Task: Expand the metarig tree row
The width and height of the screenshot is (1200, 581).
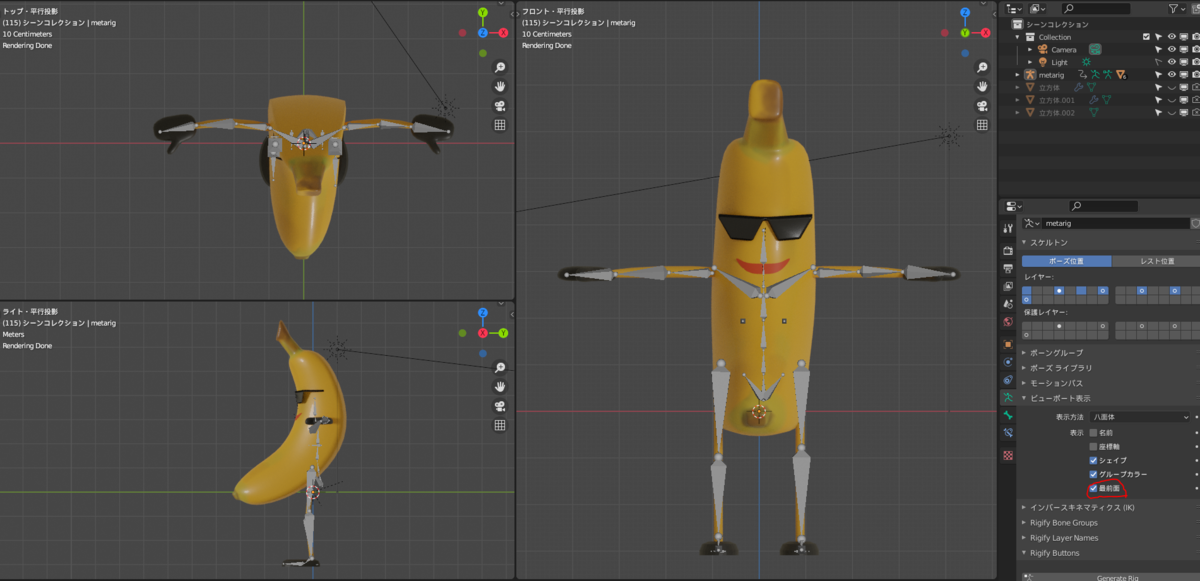Action: click(1018, 75)
